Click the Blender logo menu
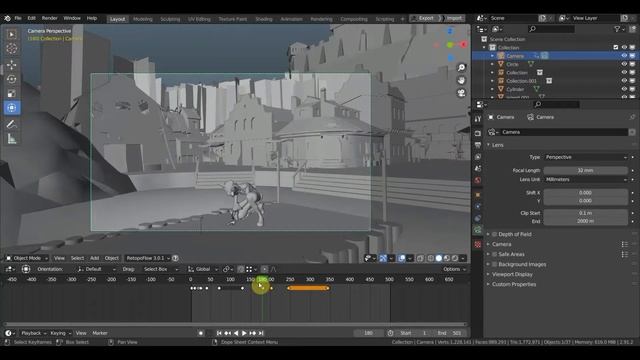The width and height of the screenshot is (640, 360). click(x=7, y=18)
